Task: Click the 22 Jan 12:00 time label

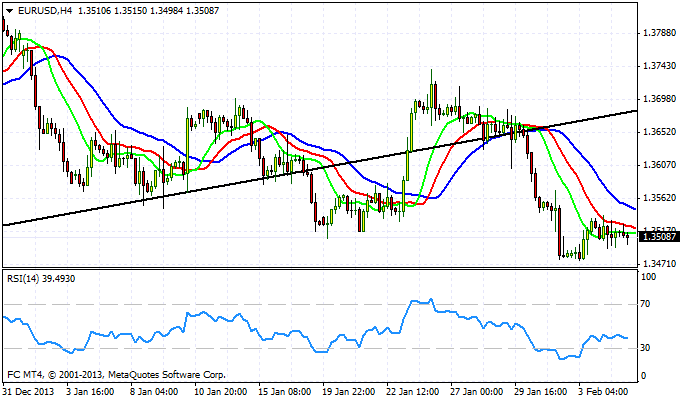Action: pyautogui.click(x=413, y=391)
